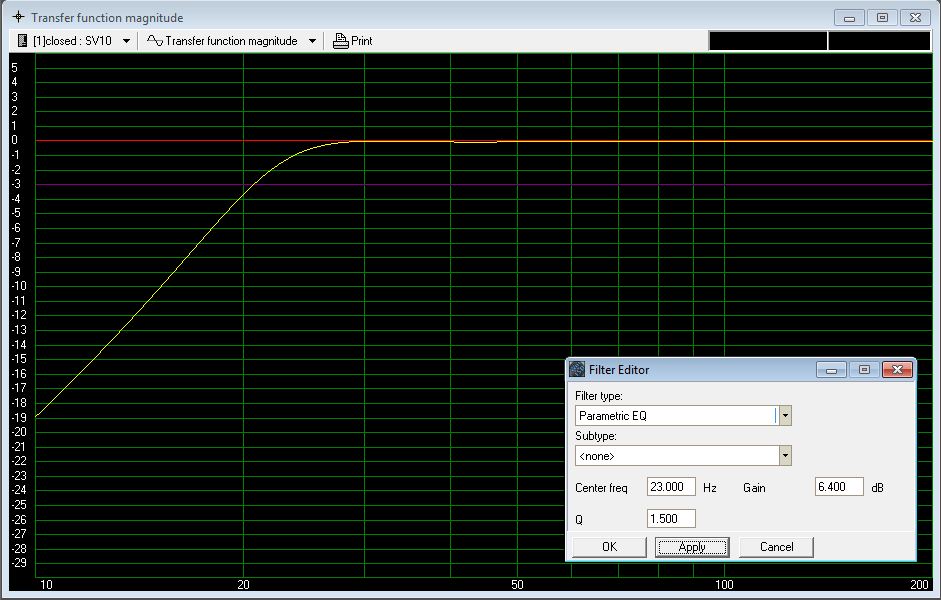Click the "50" frequency axis label
The height and width of the screenshot is (600, 941).
pyautogui.click(x=517, y=584)
